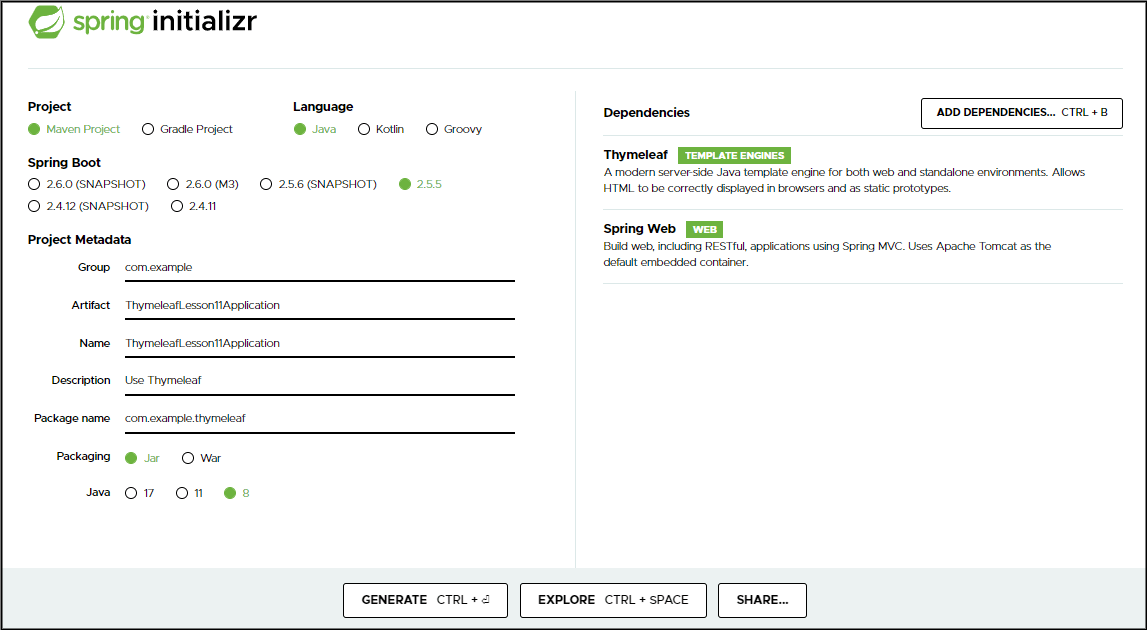Select Maven Project radio button
The image size is (1147, 630).
tap(34, 129)
